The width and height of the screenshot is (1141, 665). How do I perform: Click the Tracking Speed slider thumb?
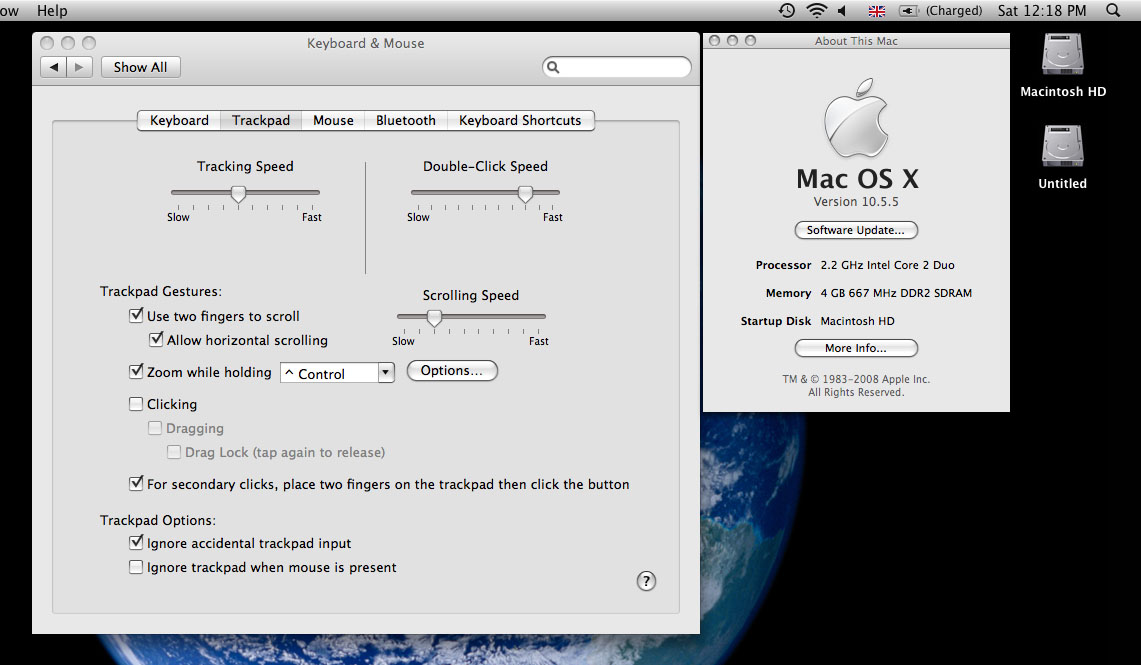point(238,194)
